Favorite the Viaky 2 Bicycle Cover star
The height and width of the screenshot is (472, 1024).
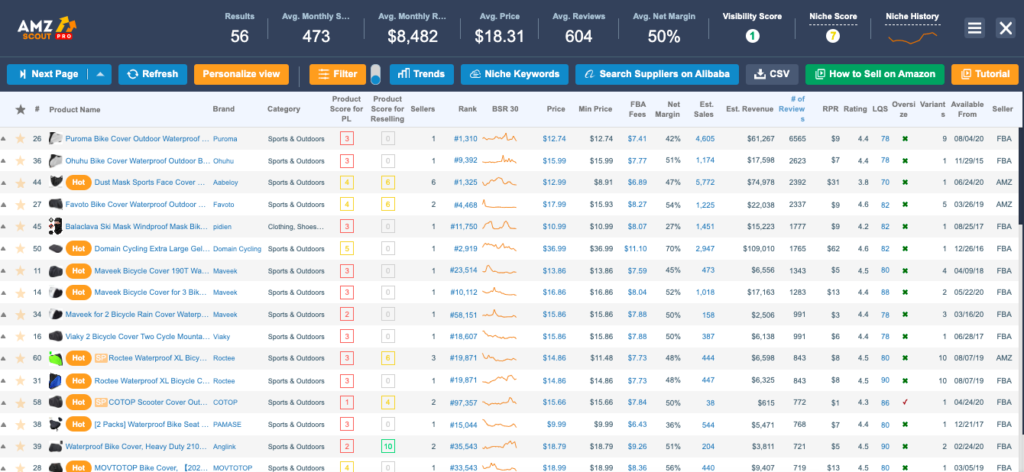[x=20, y=336]
